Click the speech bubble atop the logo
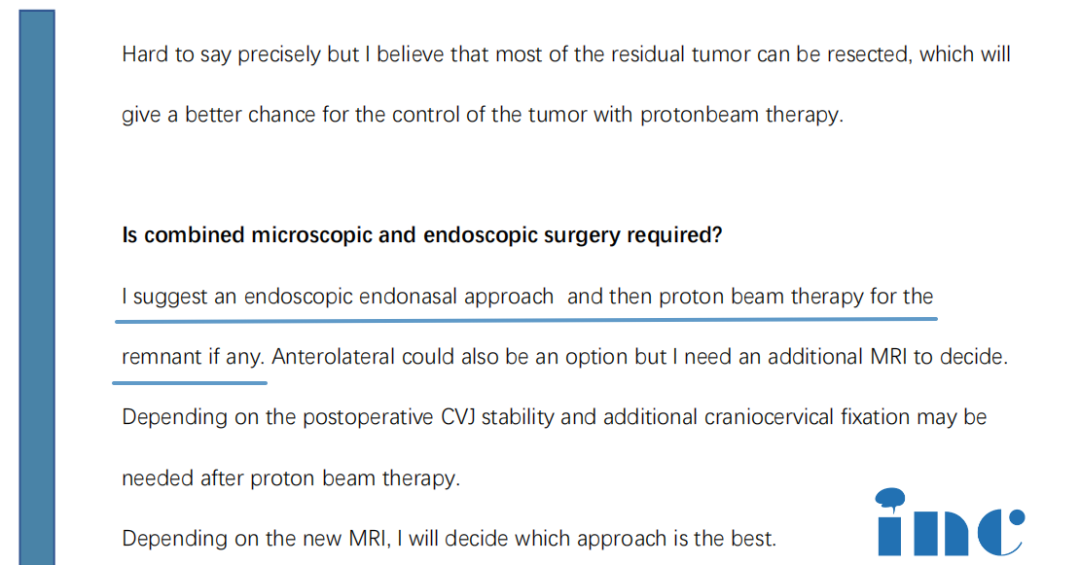Image resolution: width=1080 pixels, height=565 pixels. click(889, 497)
